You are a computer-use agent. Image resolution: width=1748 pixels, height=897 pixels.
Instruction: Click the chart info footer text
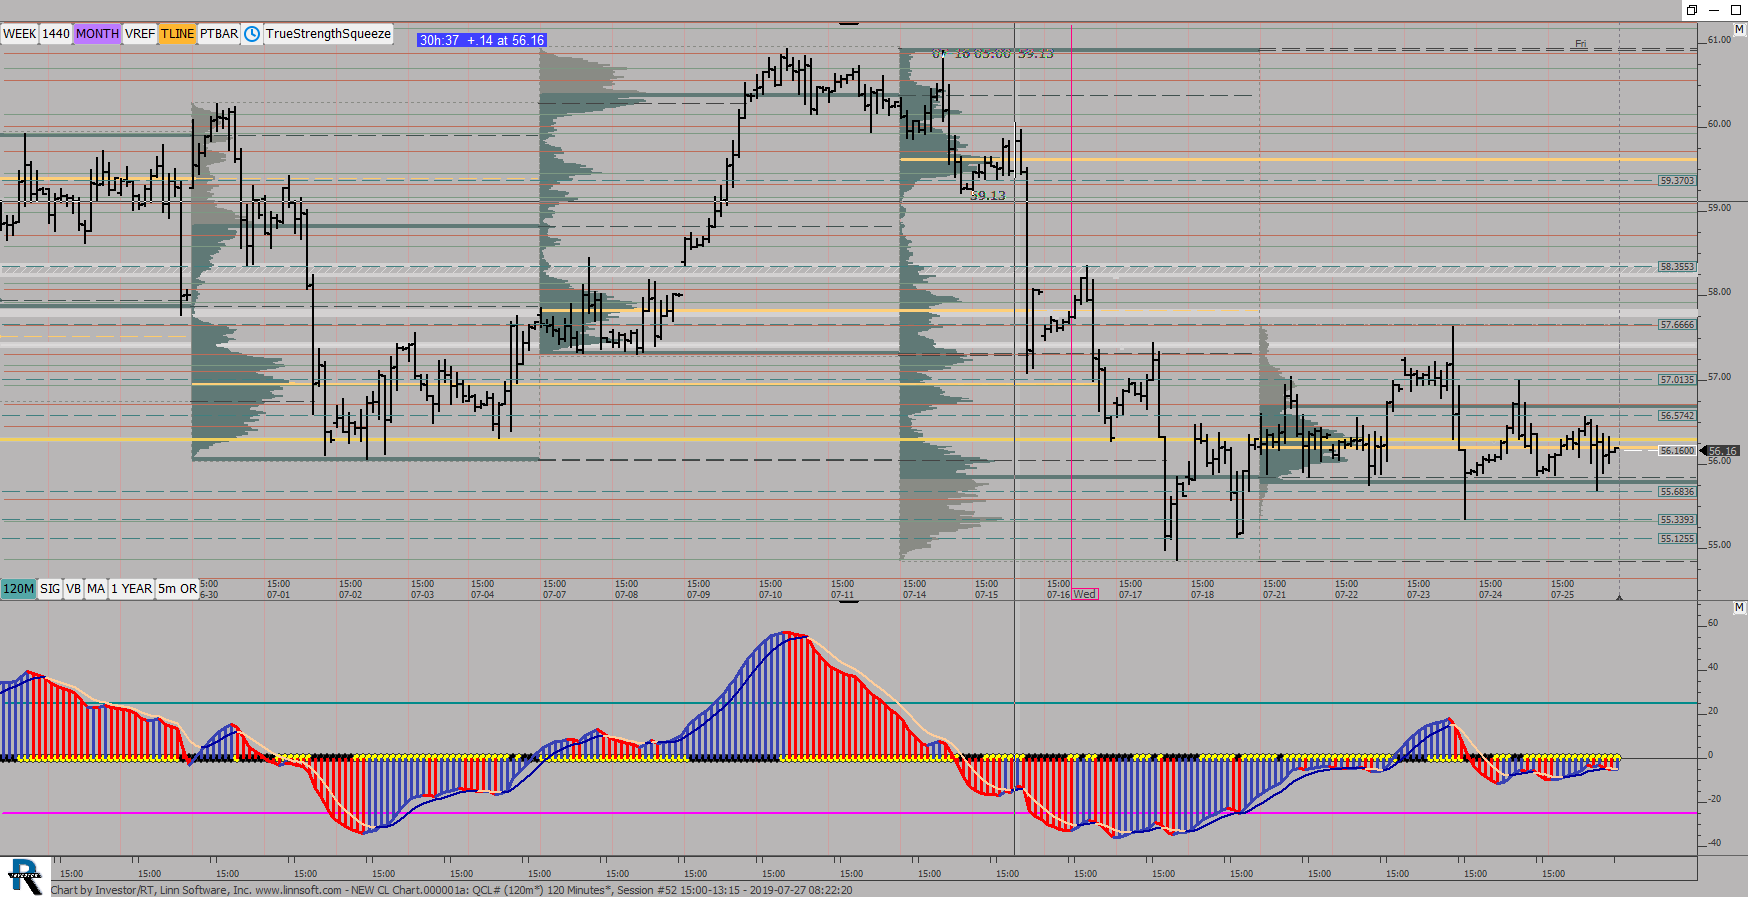pyautogui.click(x=452, y=890)
